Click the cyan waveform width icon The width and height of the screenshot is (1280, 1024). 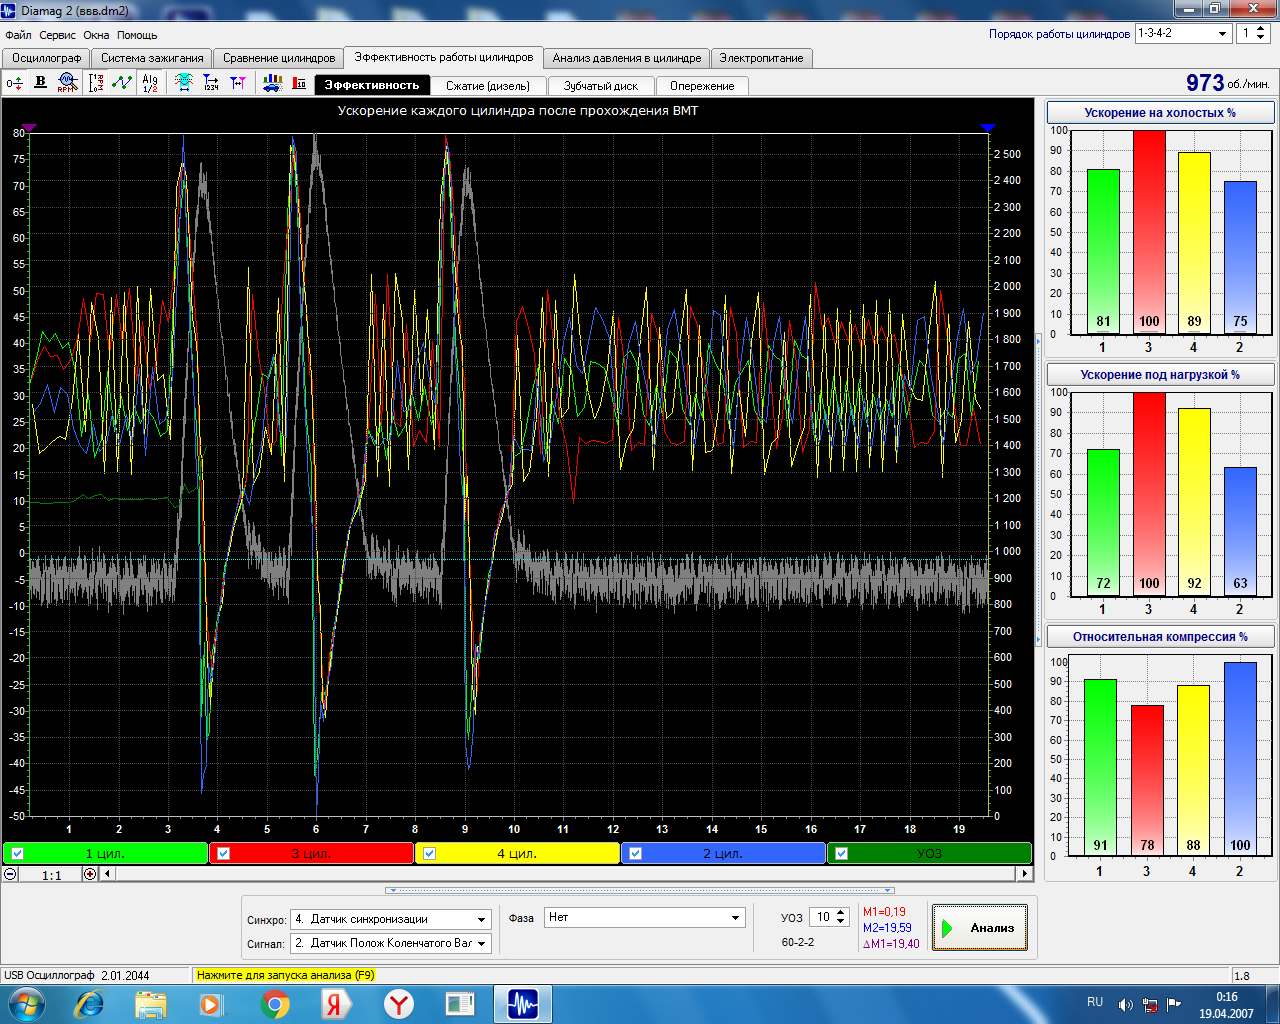tap(184, 83)
